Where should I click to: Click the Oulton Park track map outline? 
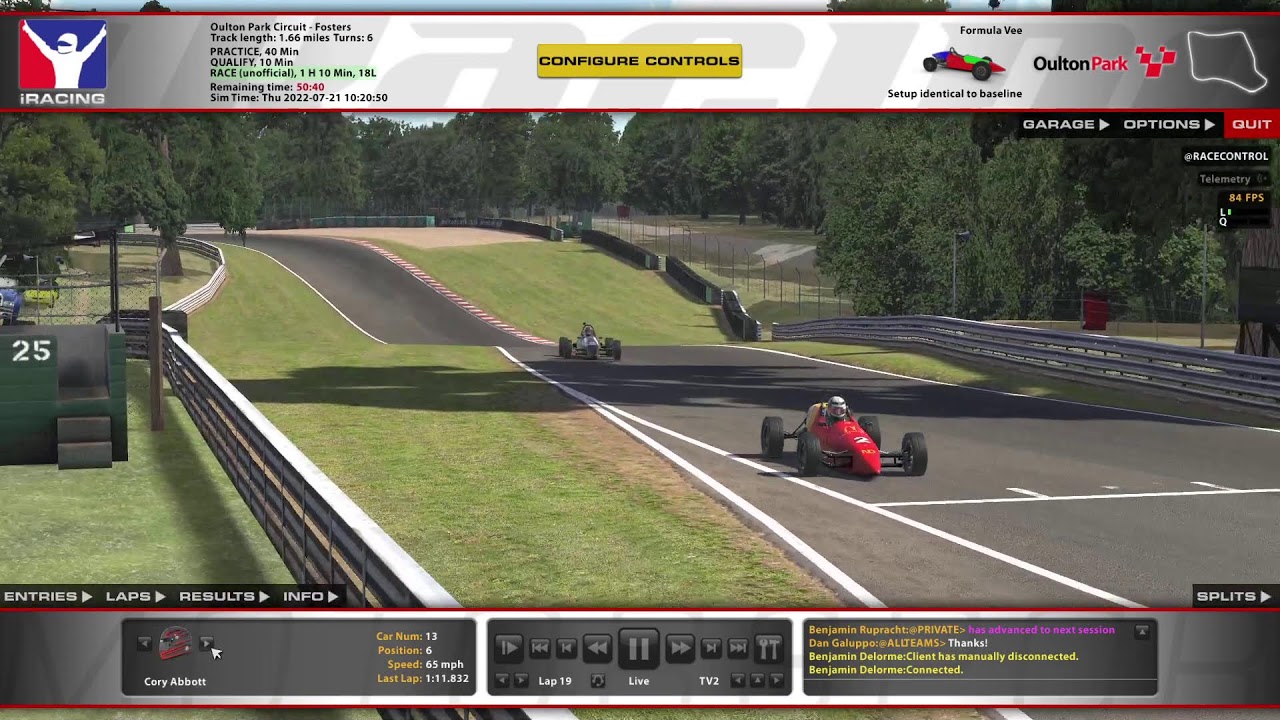coord(1227,61)
